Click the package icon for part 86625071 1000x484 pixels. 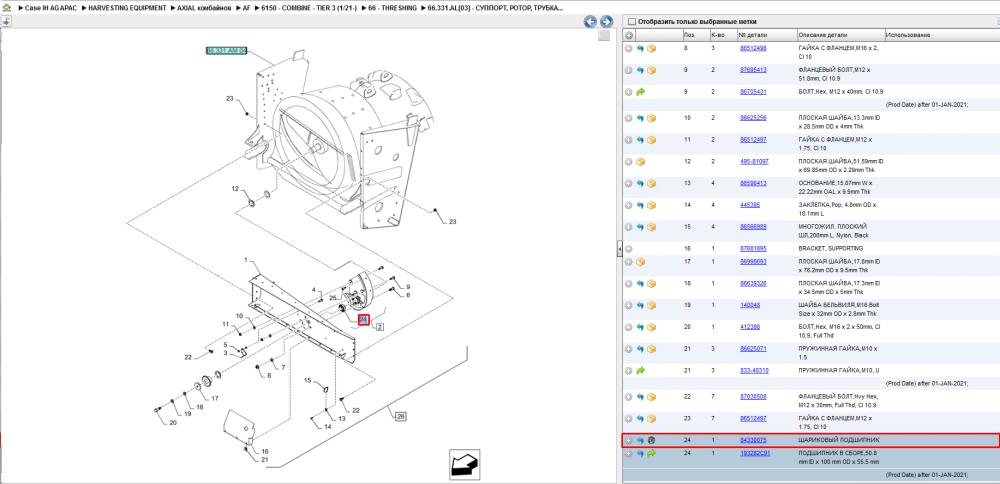click(651, 349)
